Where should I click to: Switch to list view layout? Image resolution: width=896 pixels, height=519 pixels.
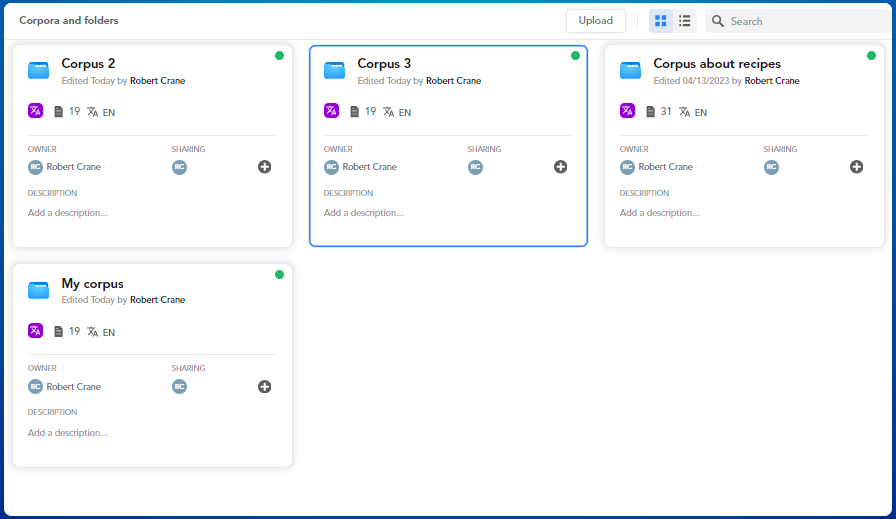[x=685, y=21]
